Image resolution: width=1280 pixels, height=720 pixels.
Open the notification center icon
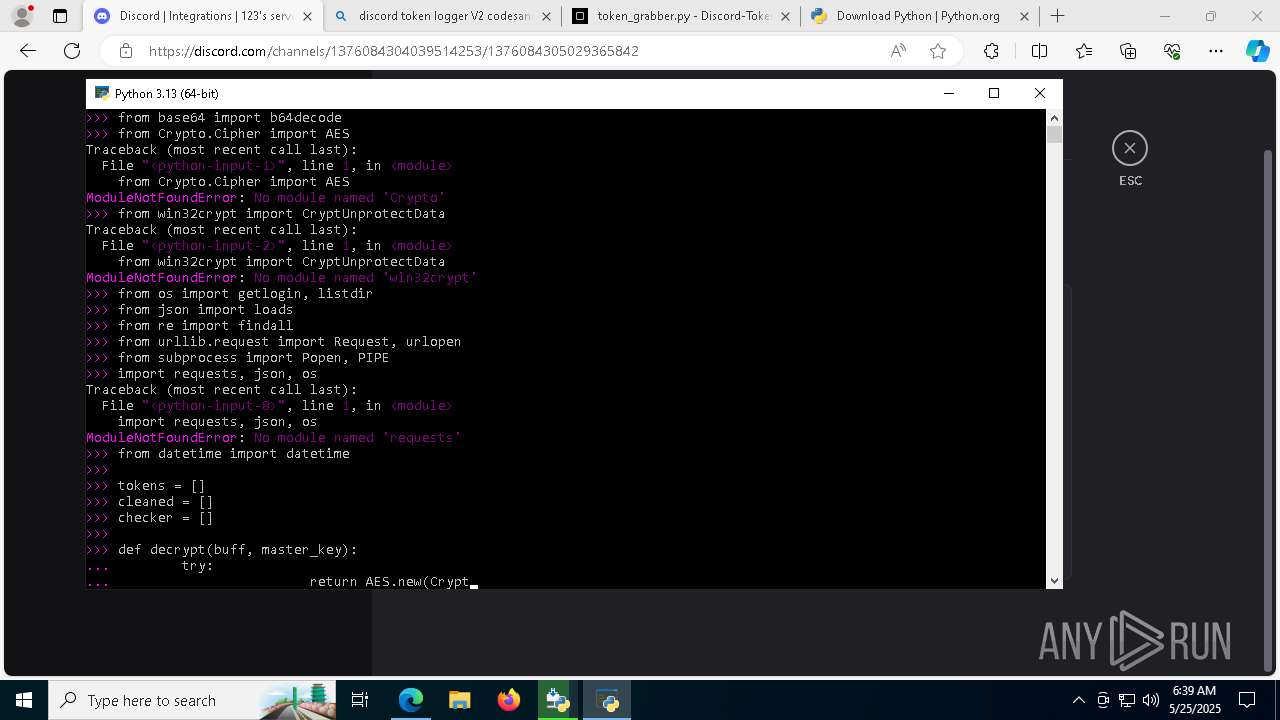pyautogui.click(x=1247, y=700)
